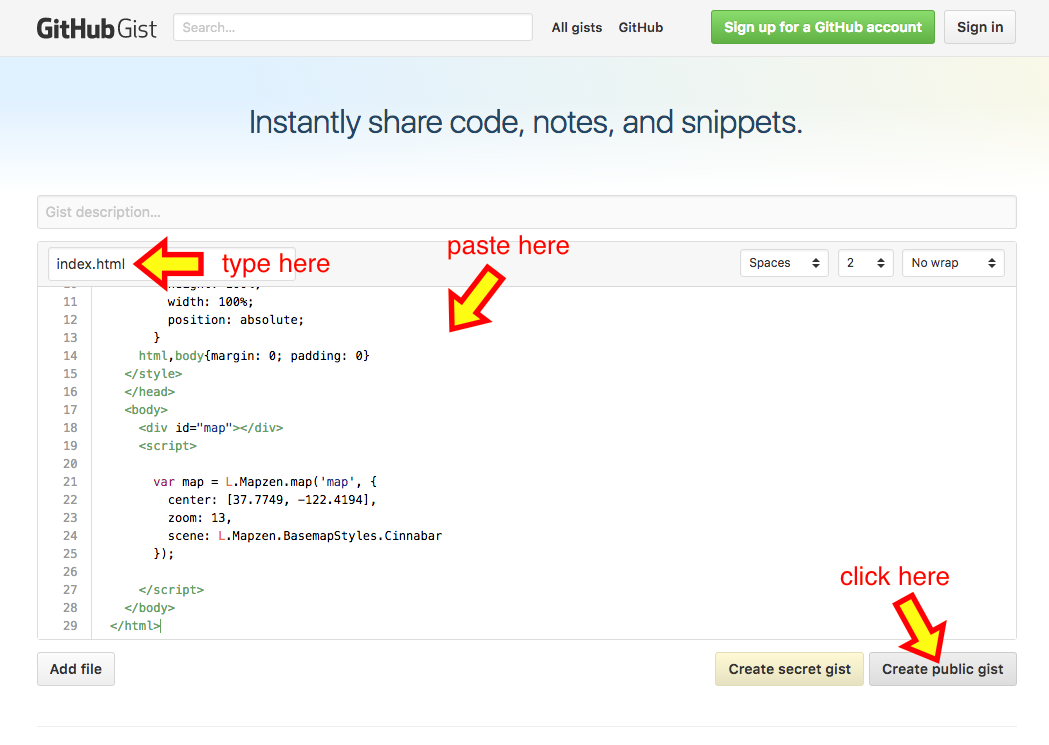Click the '</script>' closing tag line
Screen dimensions: 1049x745
point(171,590)
